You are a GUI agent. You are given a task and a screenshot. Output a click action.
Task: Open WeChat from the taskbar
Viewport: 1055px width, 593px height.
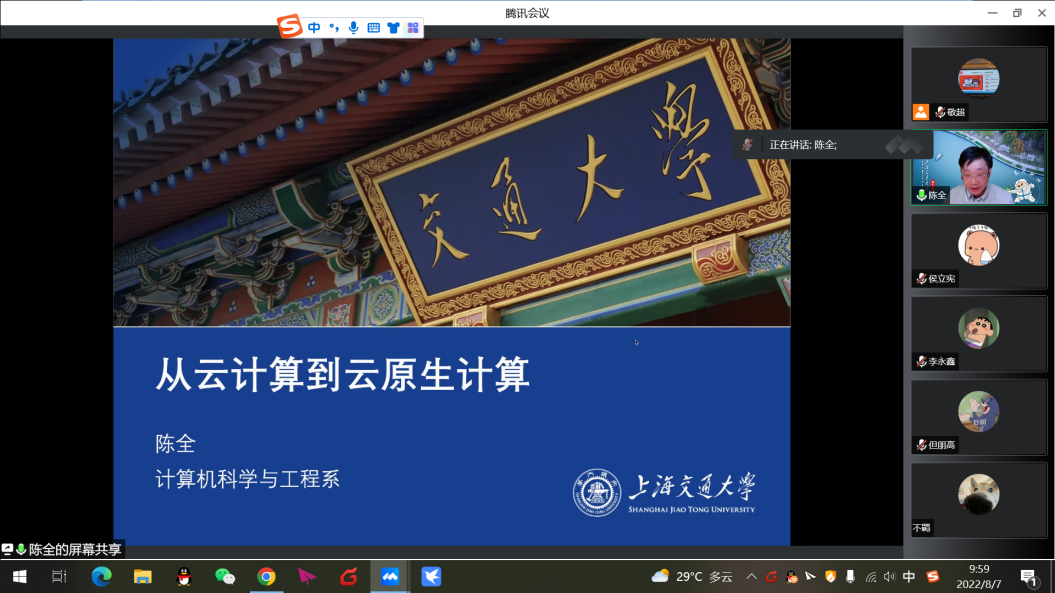(225, 576)
